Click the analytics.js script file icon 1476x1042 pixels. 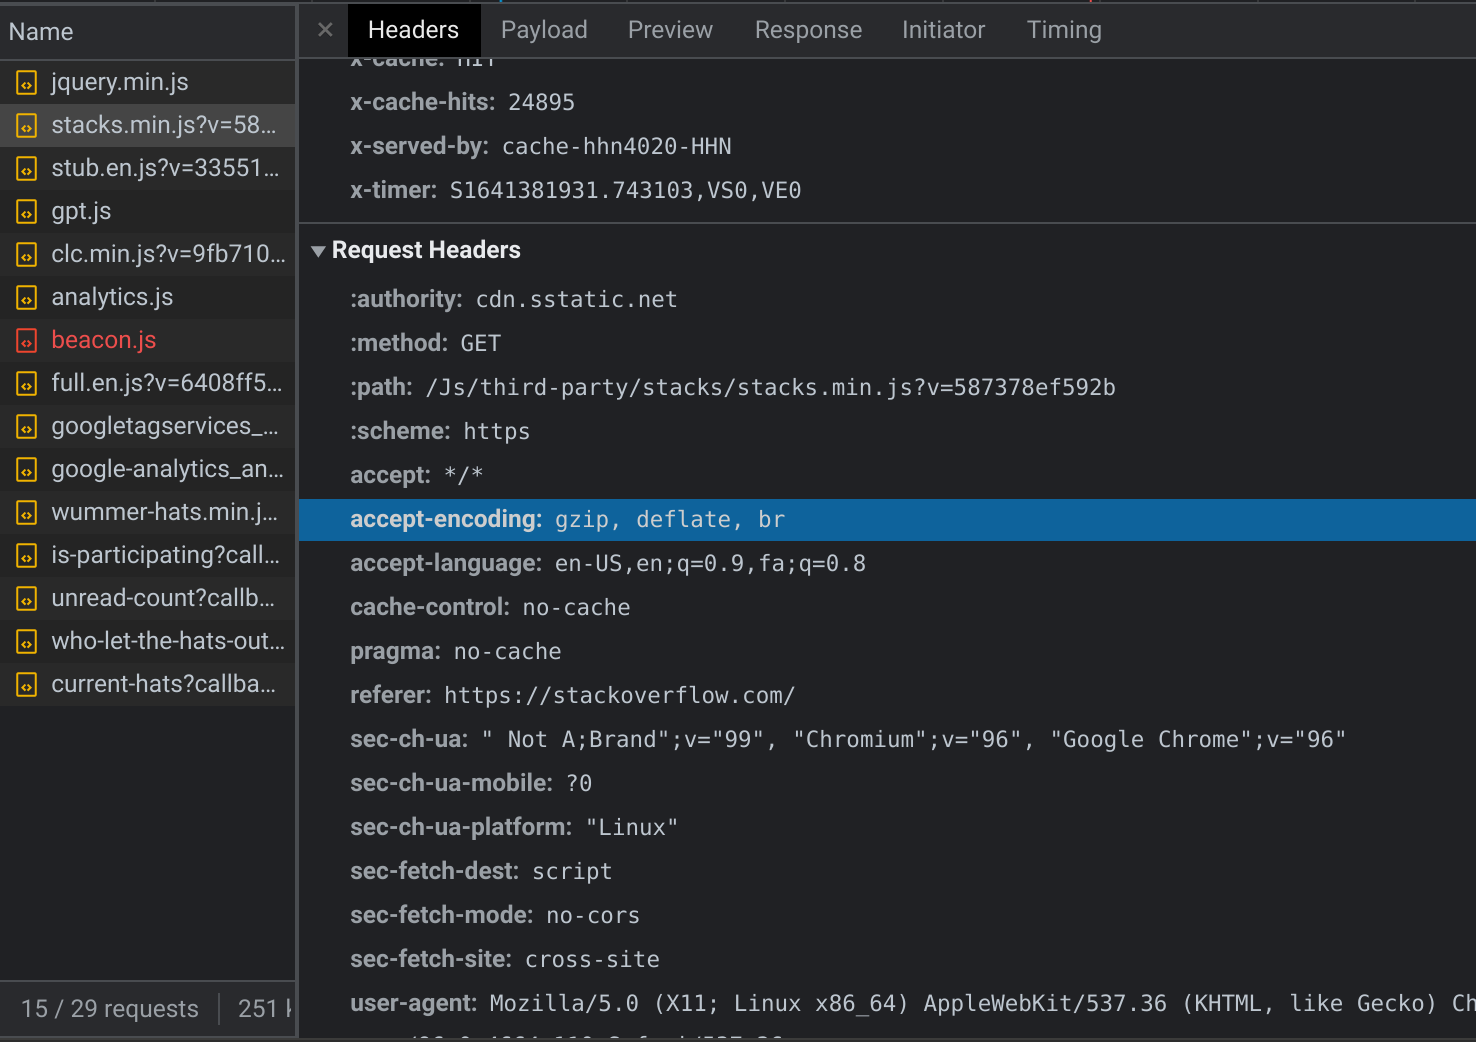tap(27, 298)
